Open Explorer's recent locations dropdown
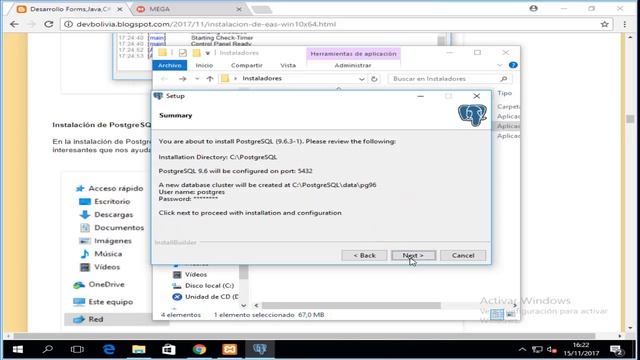Image resolution: width=640 pixels, height=360 pixels. tap(197, 79)
